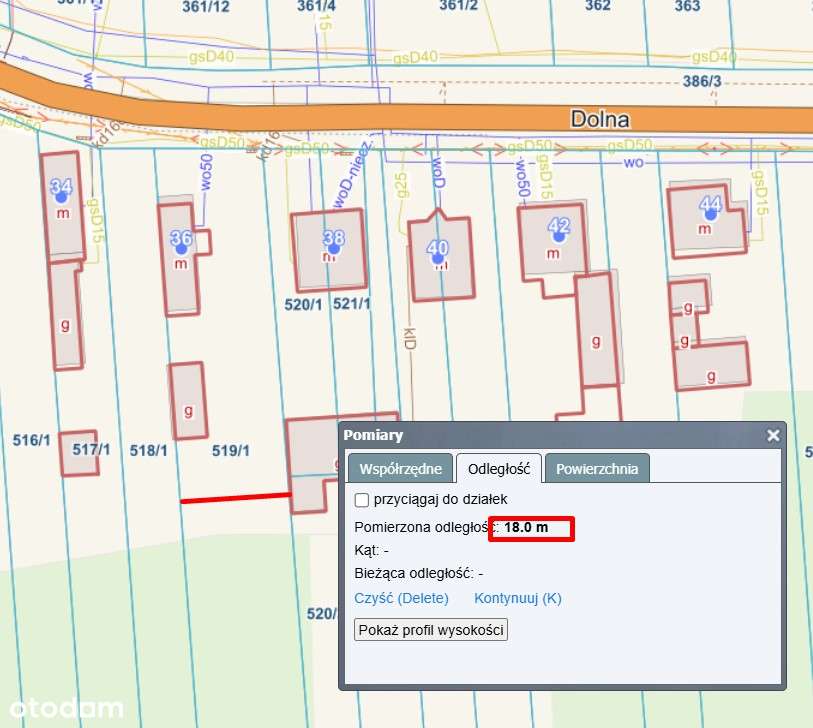The image size is (813, 728).
Task: Click the long garage g beside house 42
Action: 597,330
